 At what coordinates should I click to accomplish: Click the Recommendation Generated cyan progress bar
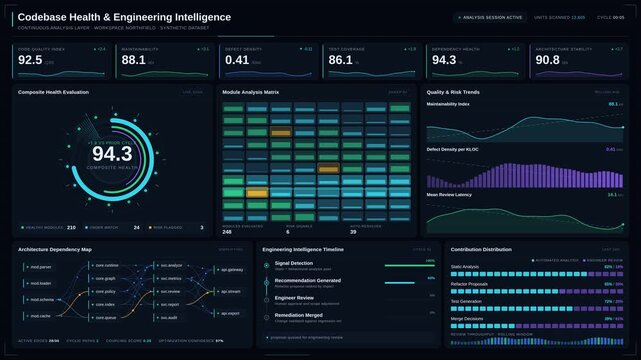tap(399, 283)
